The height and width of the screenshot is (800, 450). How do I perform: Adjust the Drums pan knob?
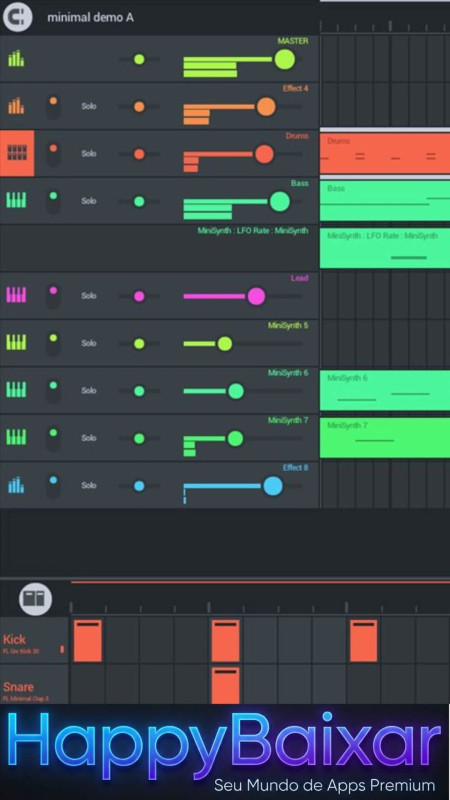click(139, 154)
